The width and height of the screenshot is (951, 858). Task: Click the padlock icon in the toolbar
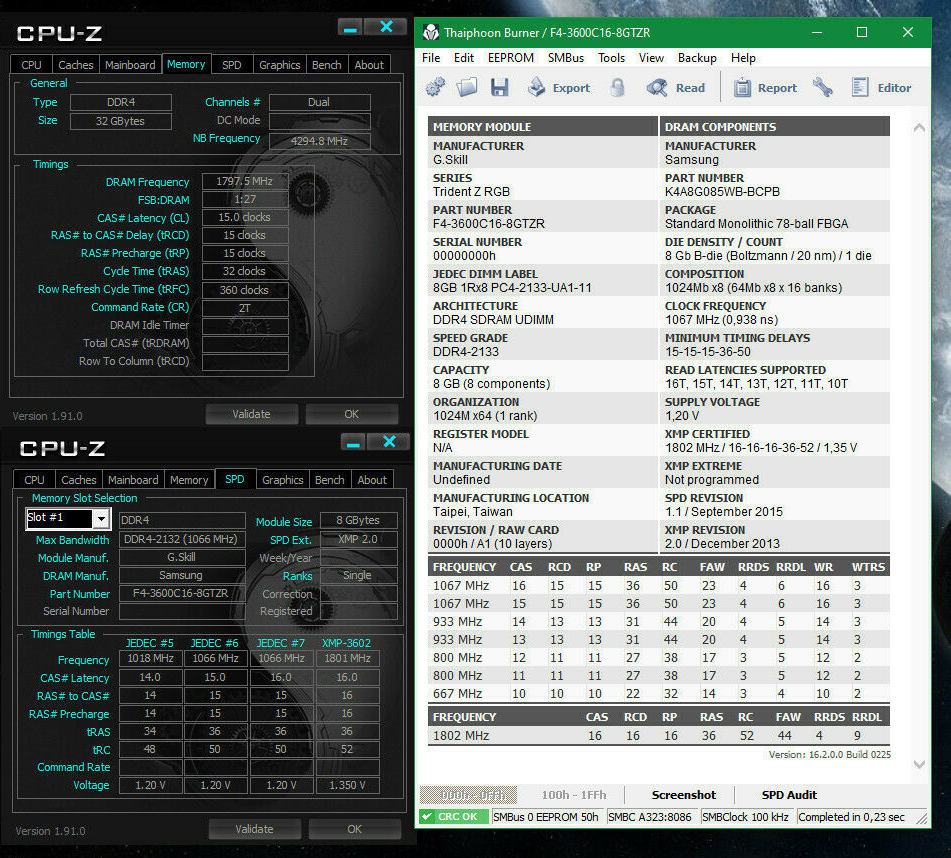[617, 87]
